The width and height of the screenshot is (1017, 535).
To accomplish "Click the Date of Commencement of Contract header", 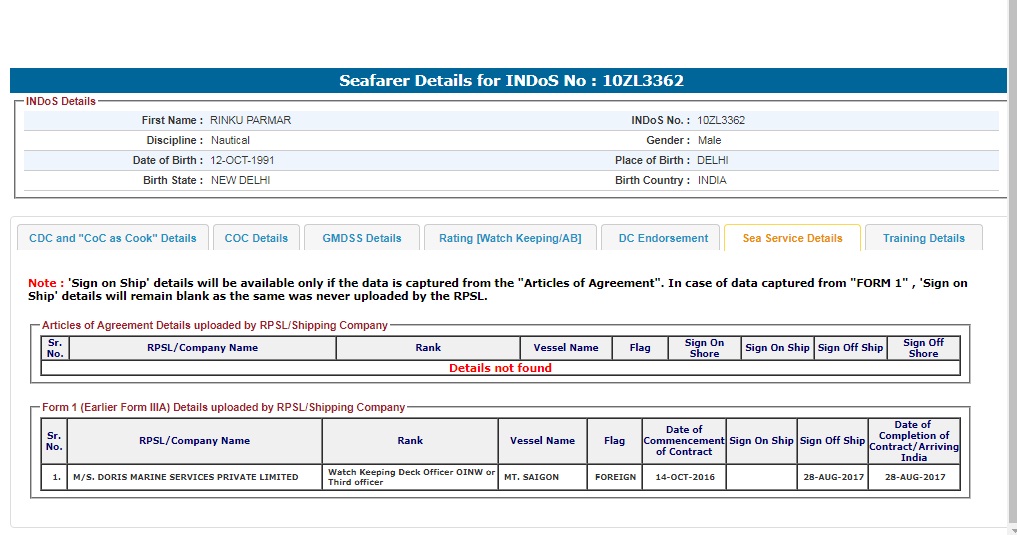I will tap(684, 440).
